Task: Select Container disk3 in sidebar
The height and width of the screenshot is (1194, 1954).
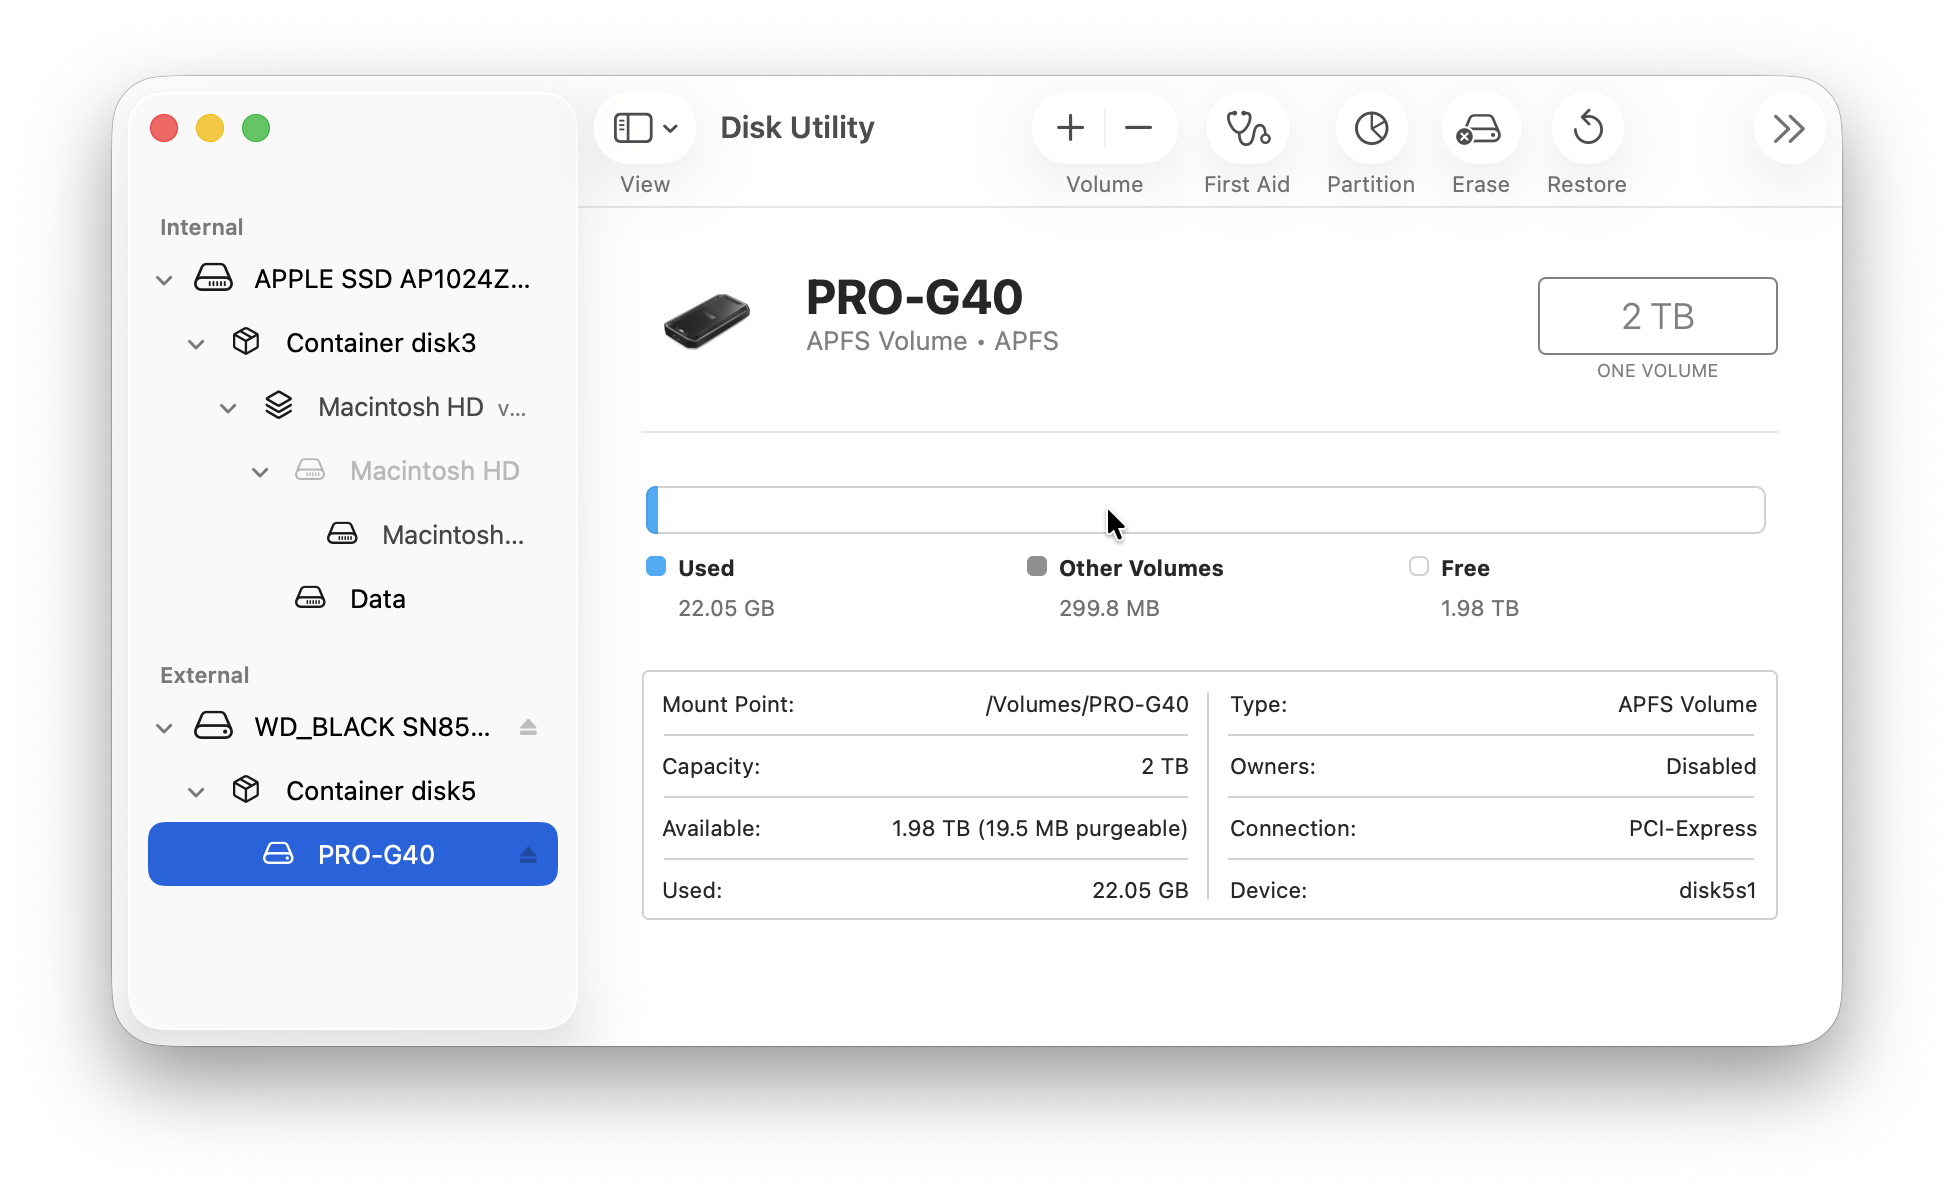Action: (x=353, y=343)
